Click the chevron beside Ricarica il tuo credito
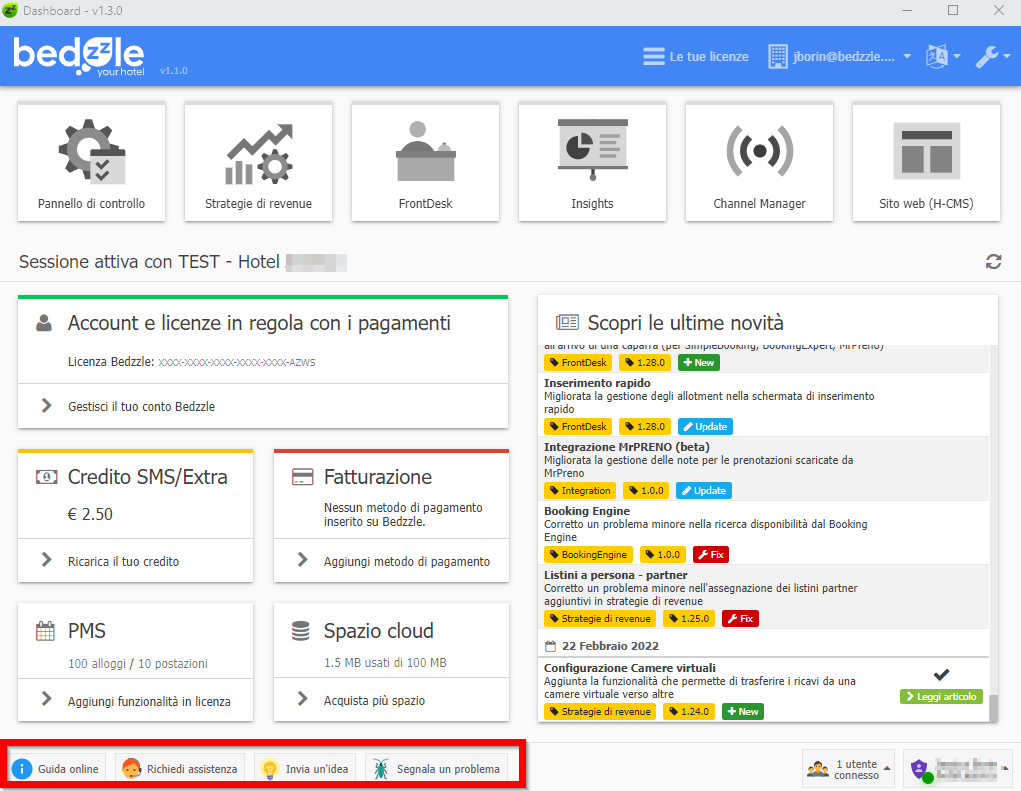 [x=46, y=560]
